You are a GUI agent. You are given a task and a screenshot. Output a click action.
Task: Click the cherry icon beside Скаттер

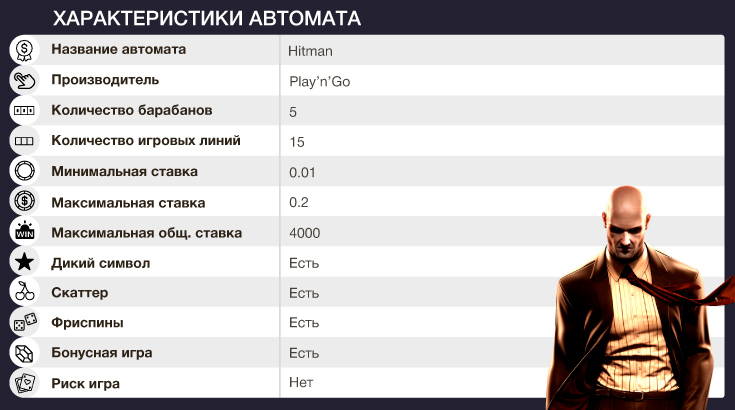pyautogui.click(x=23, y=293)
